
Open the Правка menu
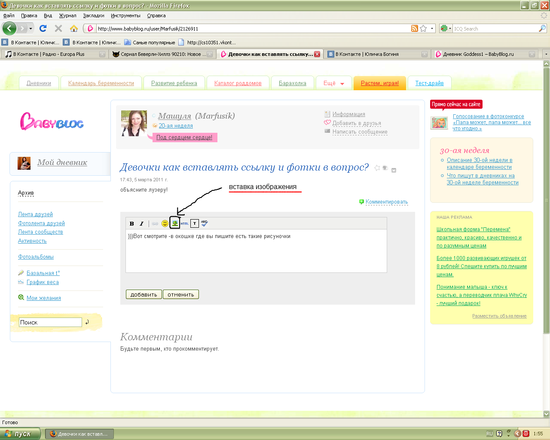tap(29, 15)
